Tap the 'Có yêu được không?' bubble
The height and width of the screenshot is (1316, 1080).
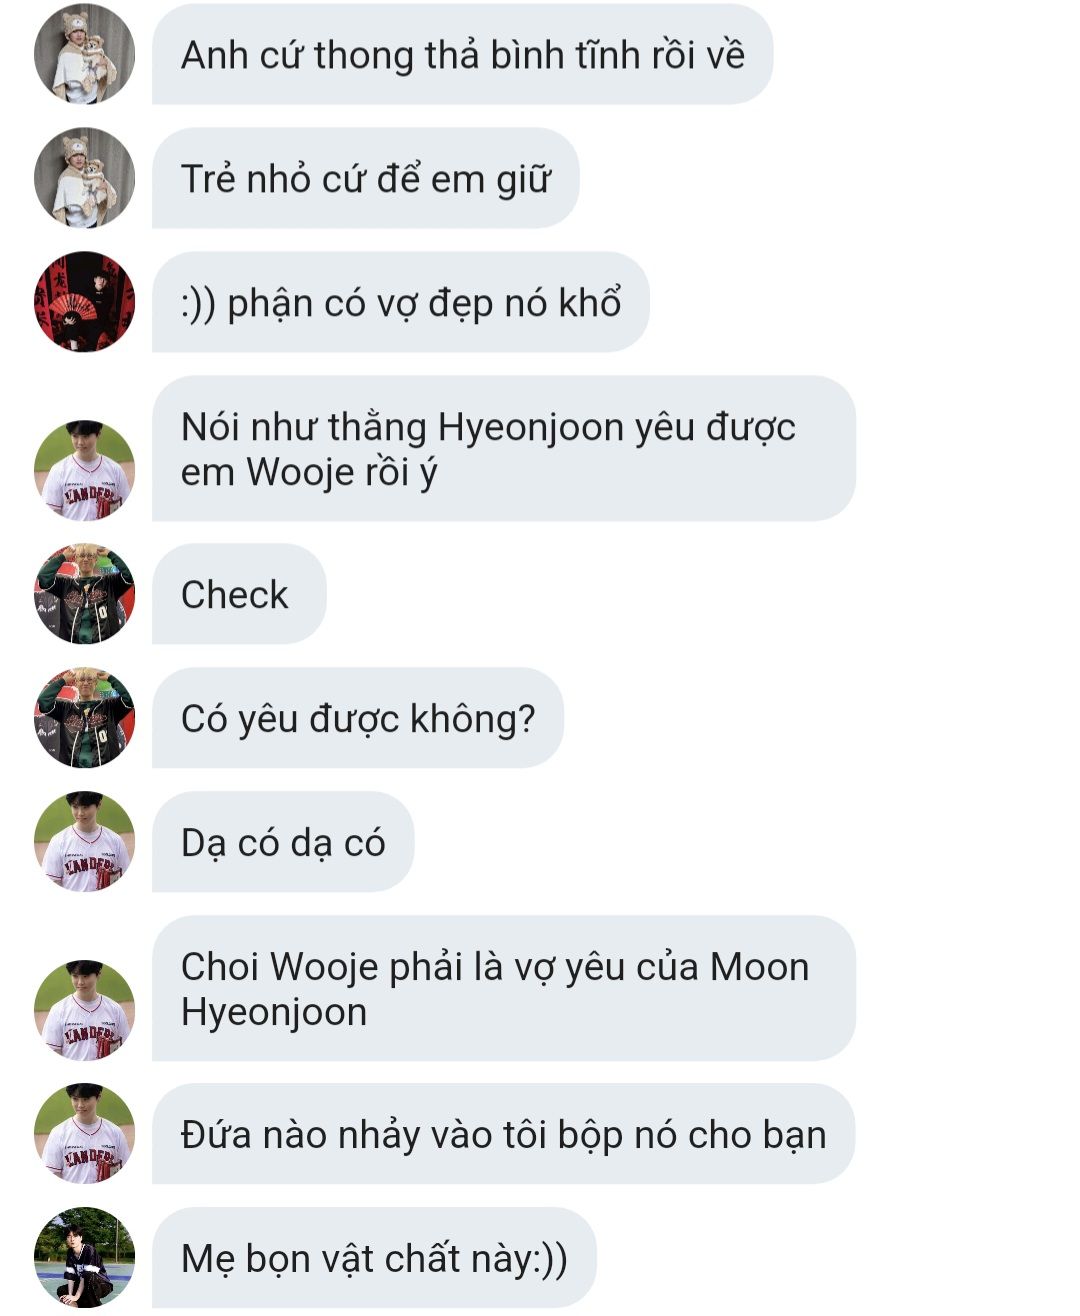(358, 718)
